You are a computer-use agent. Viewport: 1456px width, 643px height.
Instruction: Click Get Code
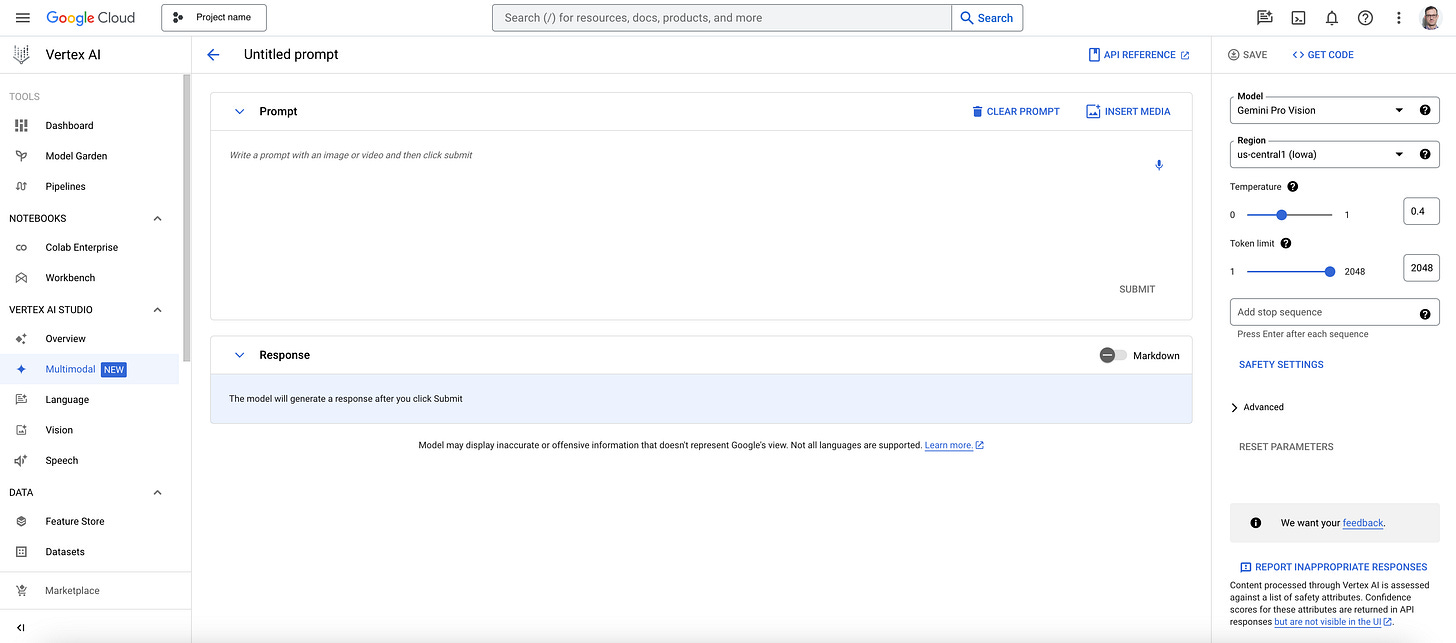(x=1323, y=55)
